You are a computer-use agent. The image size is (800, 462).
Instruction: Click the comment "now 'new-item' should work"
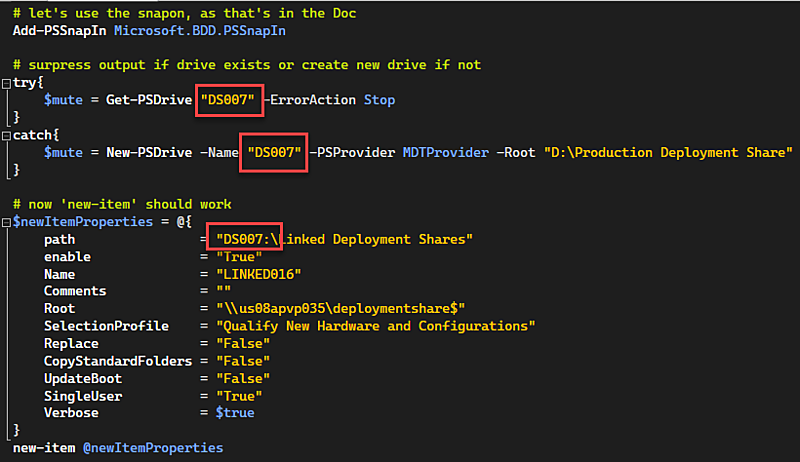pos(122,204)
